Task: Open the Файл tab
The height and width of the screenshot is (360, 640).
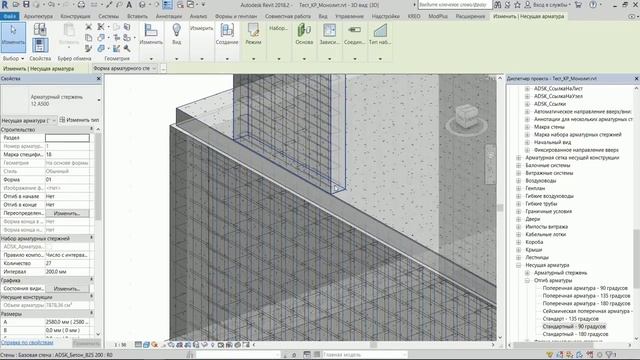Action: click(x=10, y=16)
